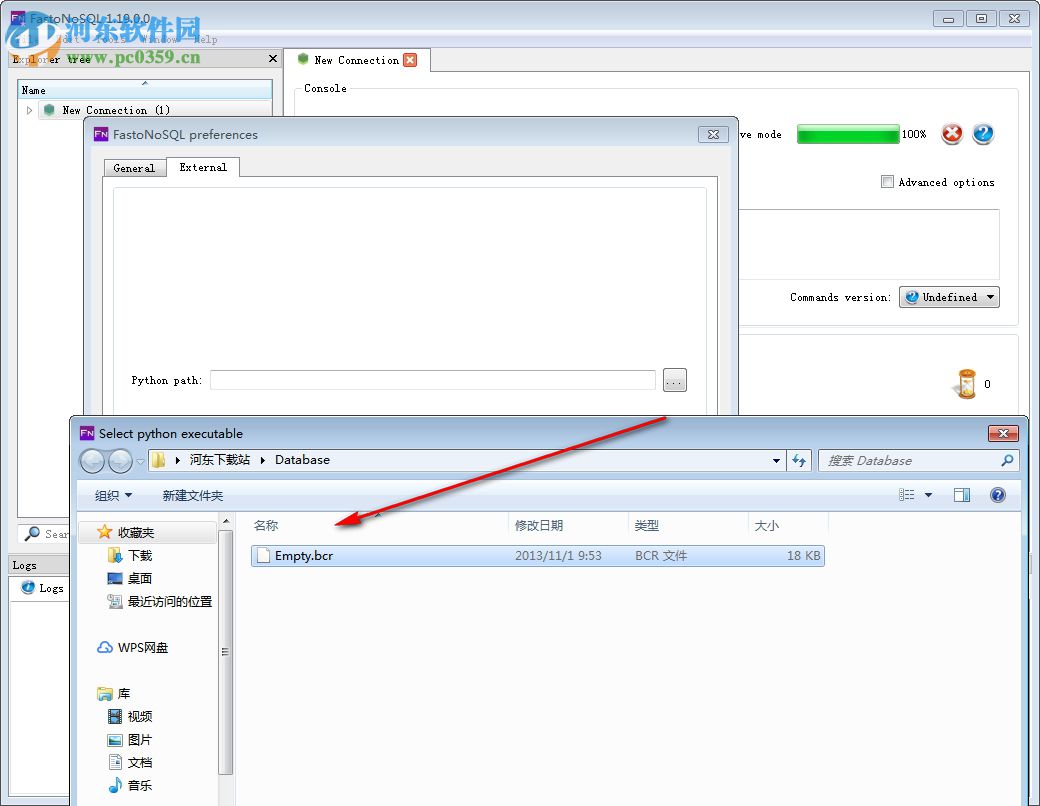The image size is (1040, 806).
Task: Open view options dropdown arrow
Action: (929, 495)
